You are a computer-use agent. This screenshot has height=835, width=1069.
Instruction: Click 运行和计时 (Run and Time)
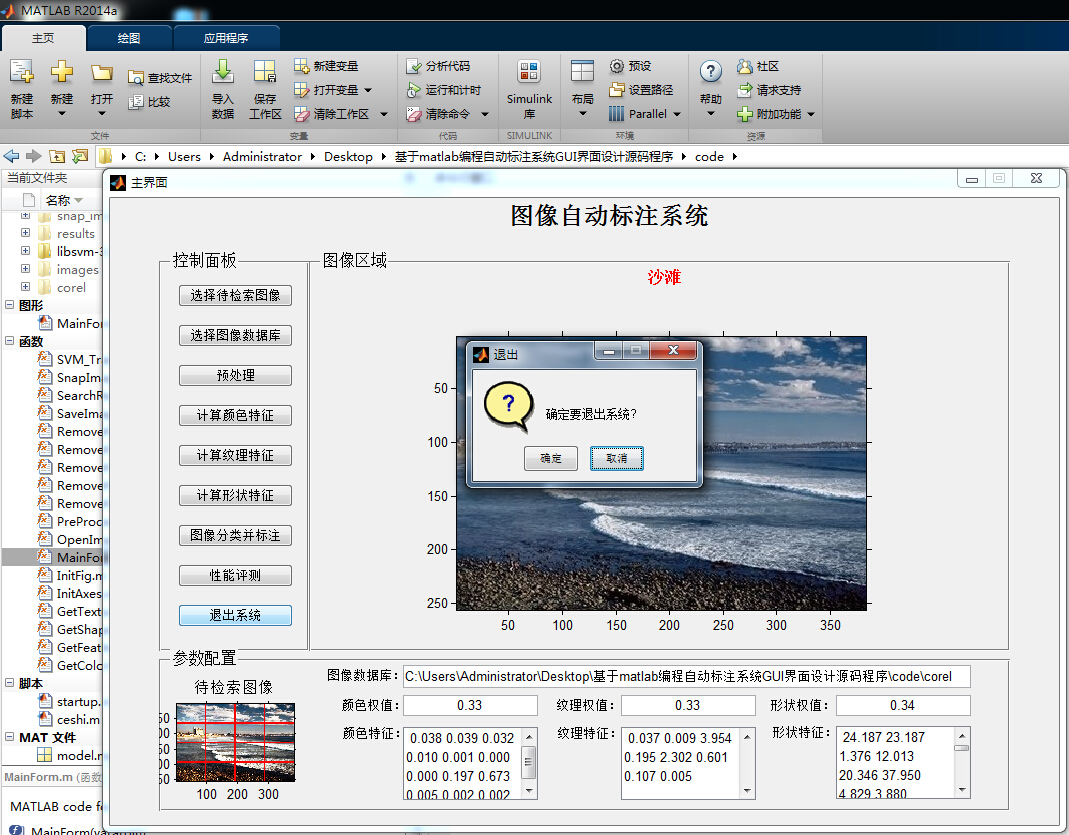[444, 90]
